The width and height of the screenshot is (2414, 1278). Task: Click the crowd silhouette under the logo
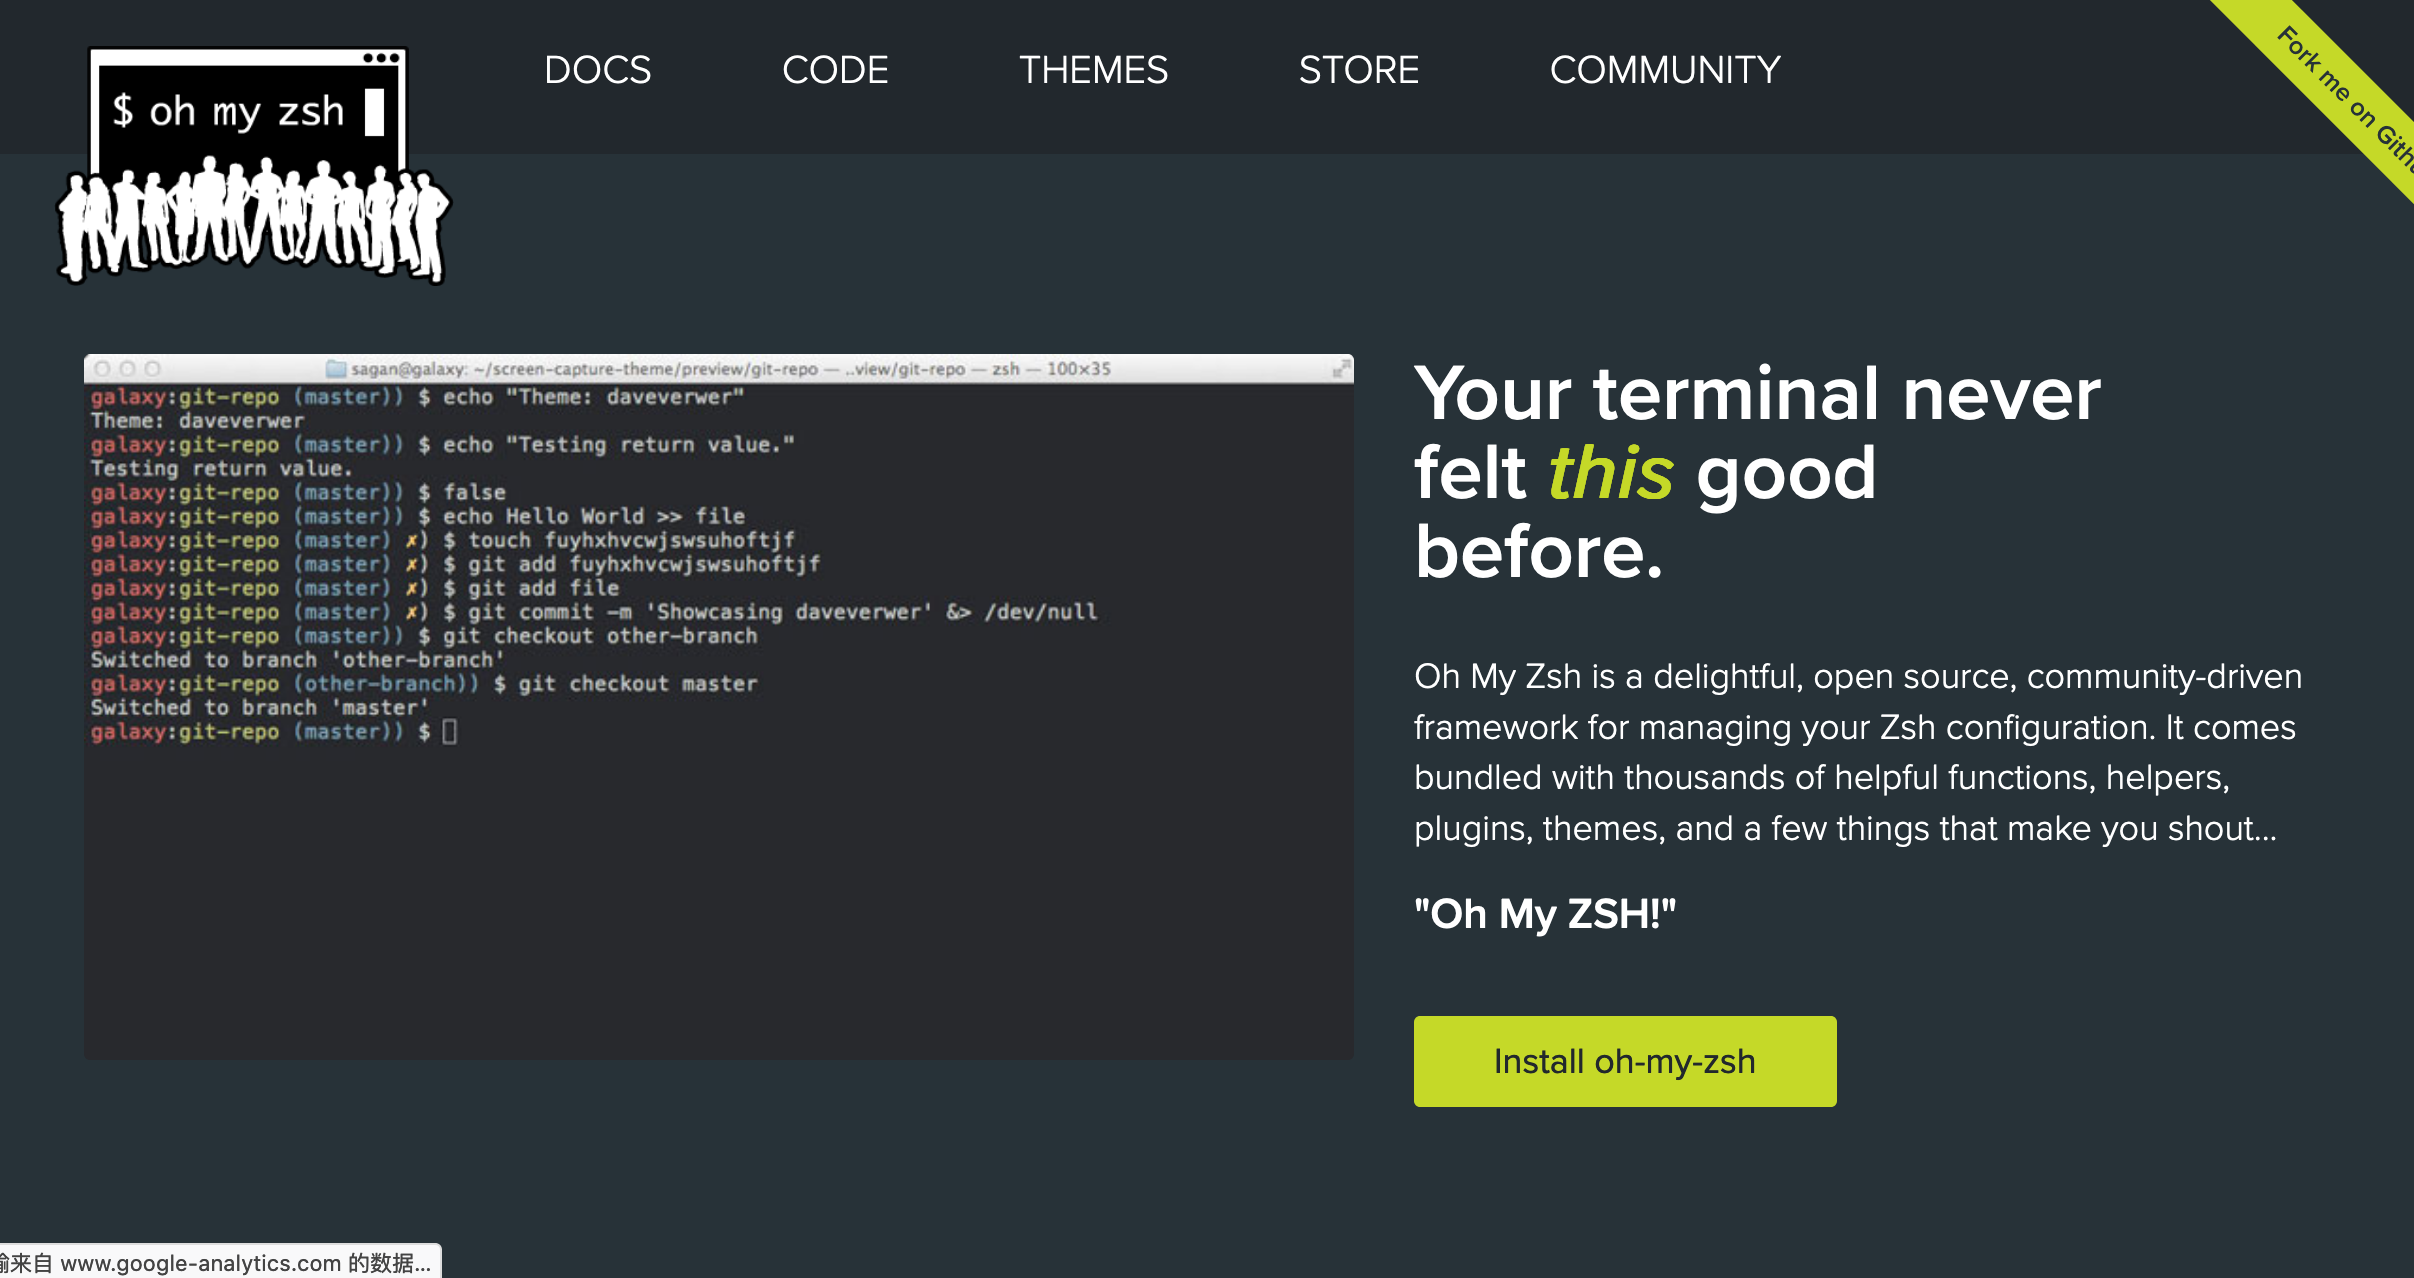(250, 222)
